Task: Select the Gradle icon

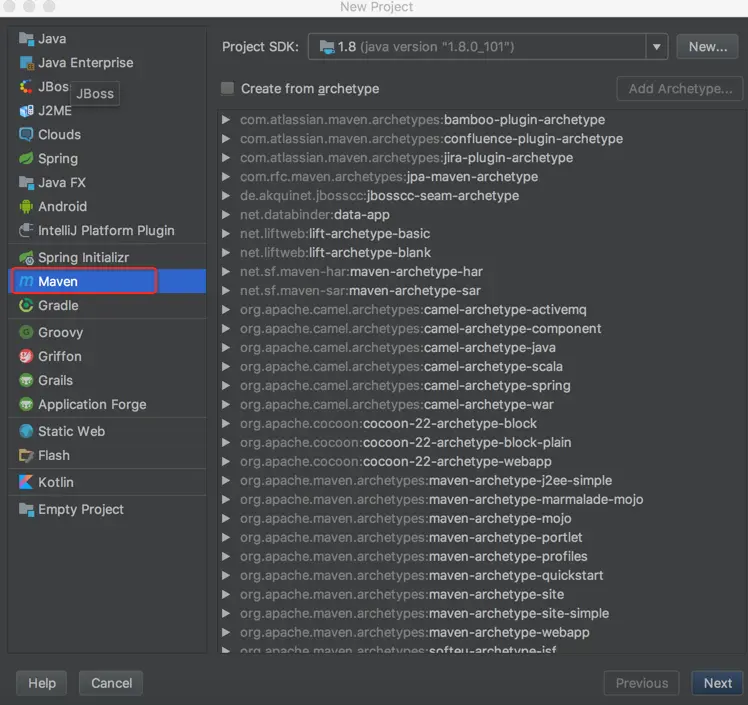Action: [x=26, y=305]
